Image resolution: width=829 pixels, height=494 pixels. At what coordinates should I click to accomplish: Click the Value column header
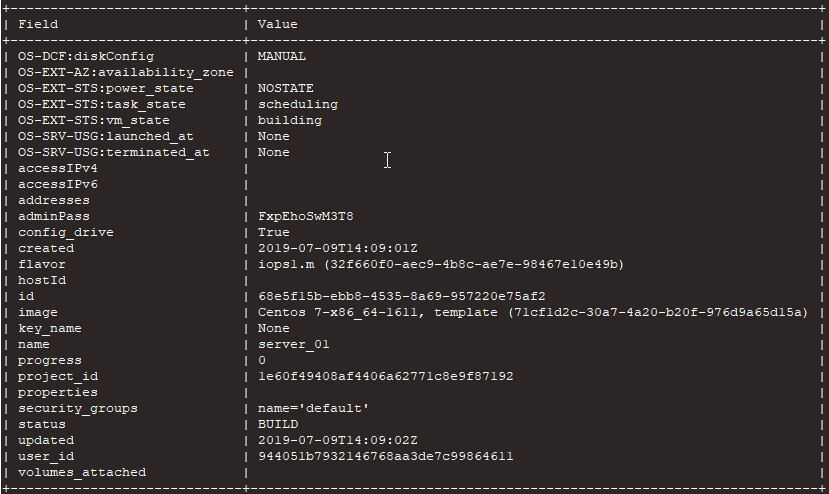point(278,24)
